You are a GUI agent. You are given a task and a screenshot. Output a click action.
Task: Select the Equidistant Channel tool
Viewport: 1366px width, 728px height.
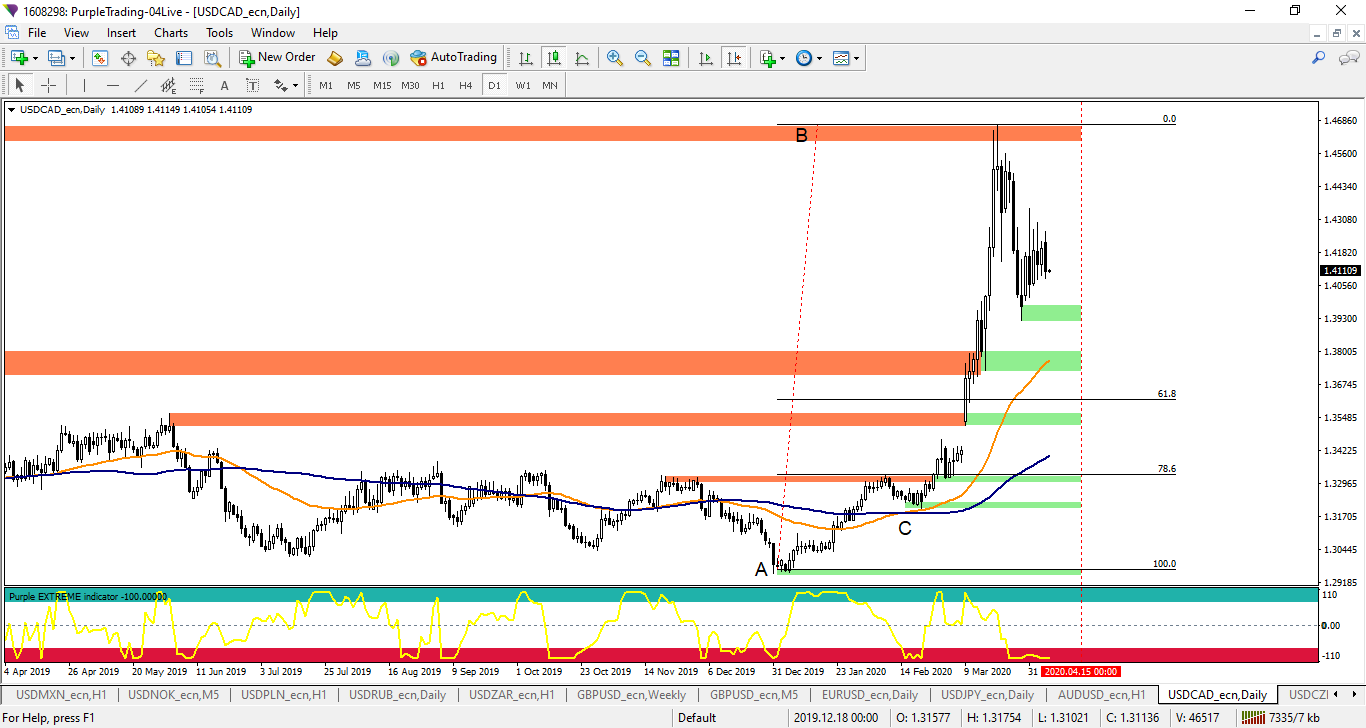[169, 85]
